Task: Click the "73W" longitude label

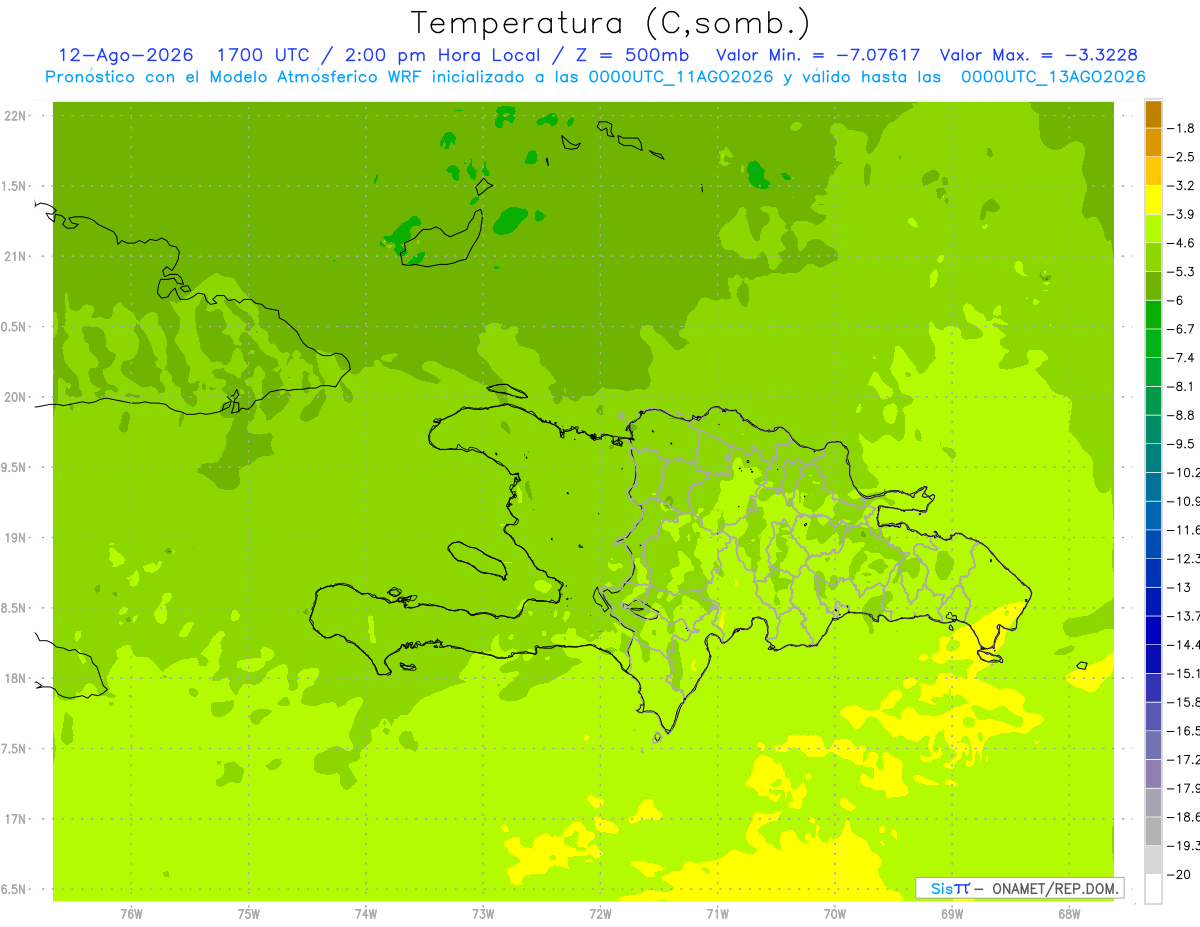Action: click(483, 914)
